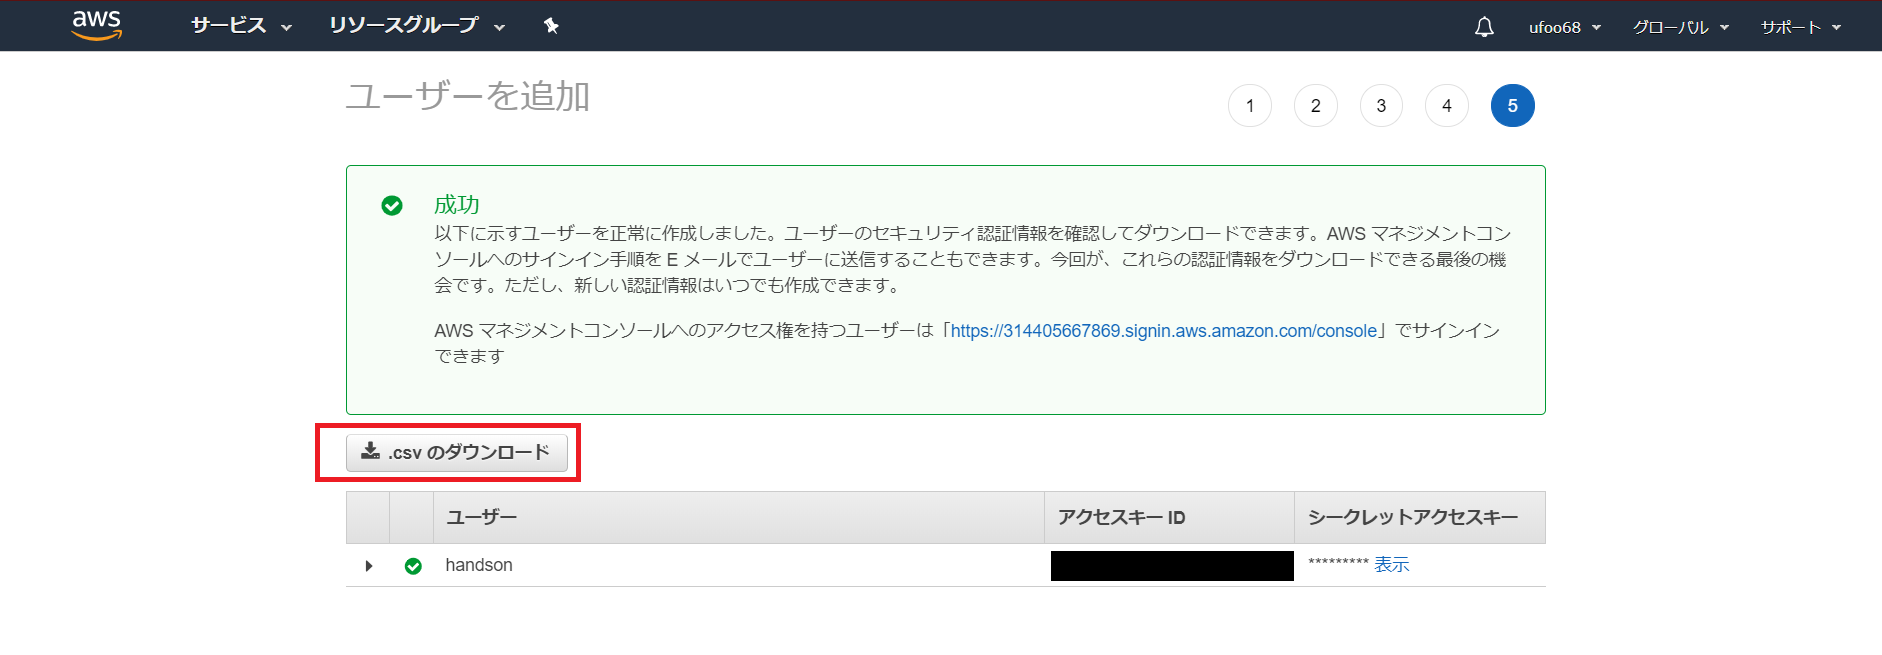The image size is (1882, 655).
Task: Open the signin.aws.amazon.com console link
Action: pyautogui.click(x=1164, y=331)
